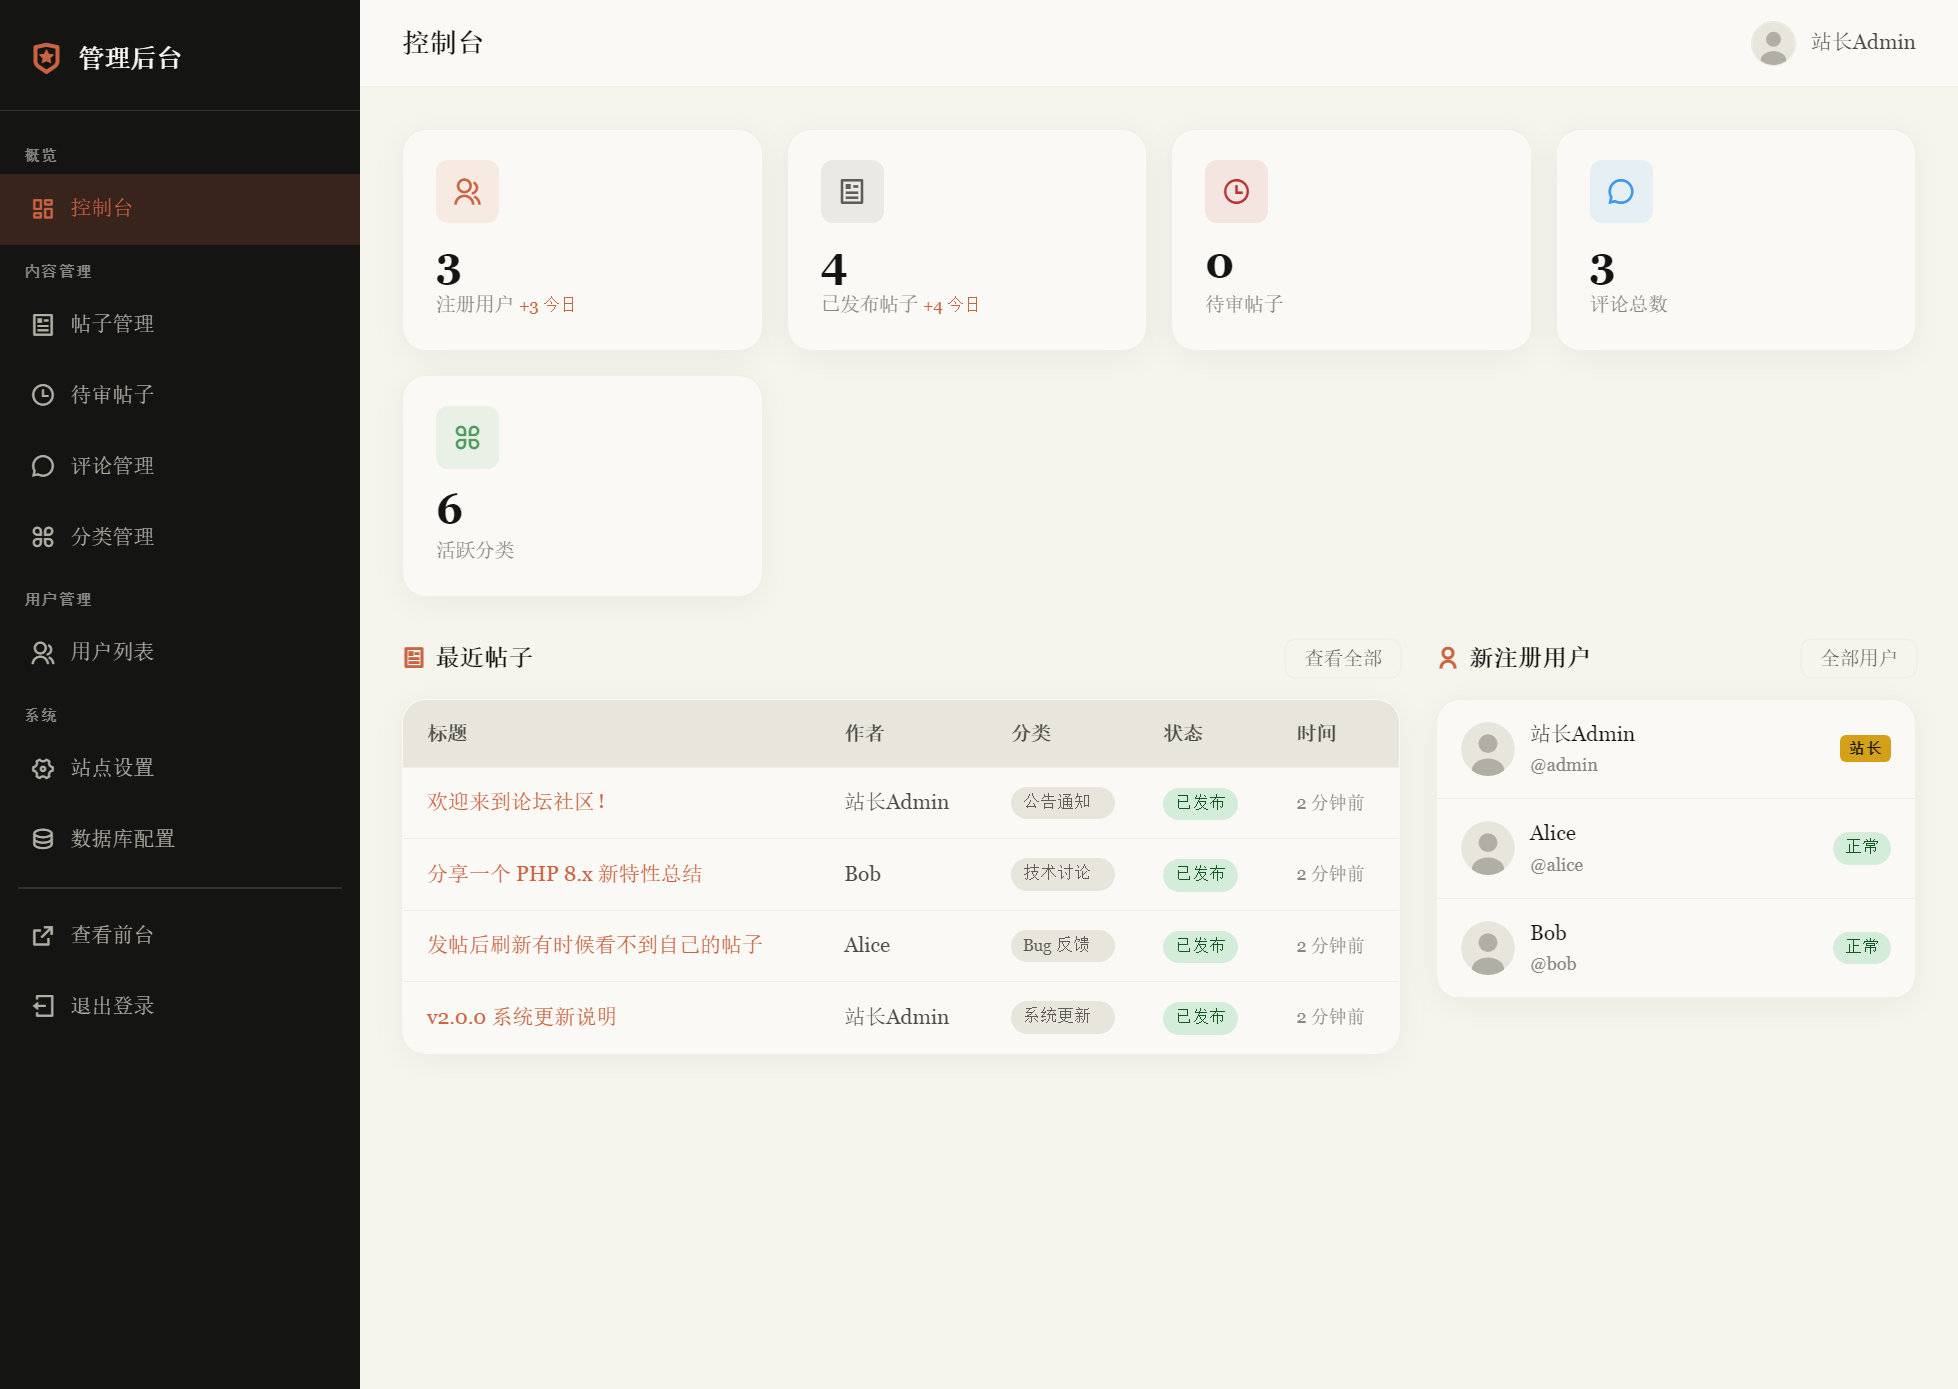Screen dimensions: 1958x1389
Task: Click the 站长 badge on admin row
Action: coord(1865,748)
